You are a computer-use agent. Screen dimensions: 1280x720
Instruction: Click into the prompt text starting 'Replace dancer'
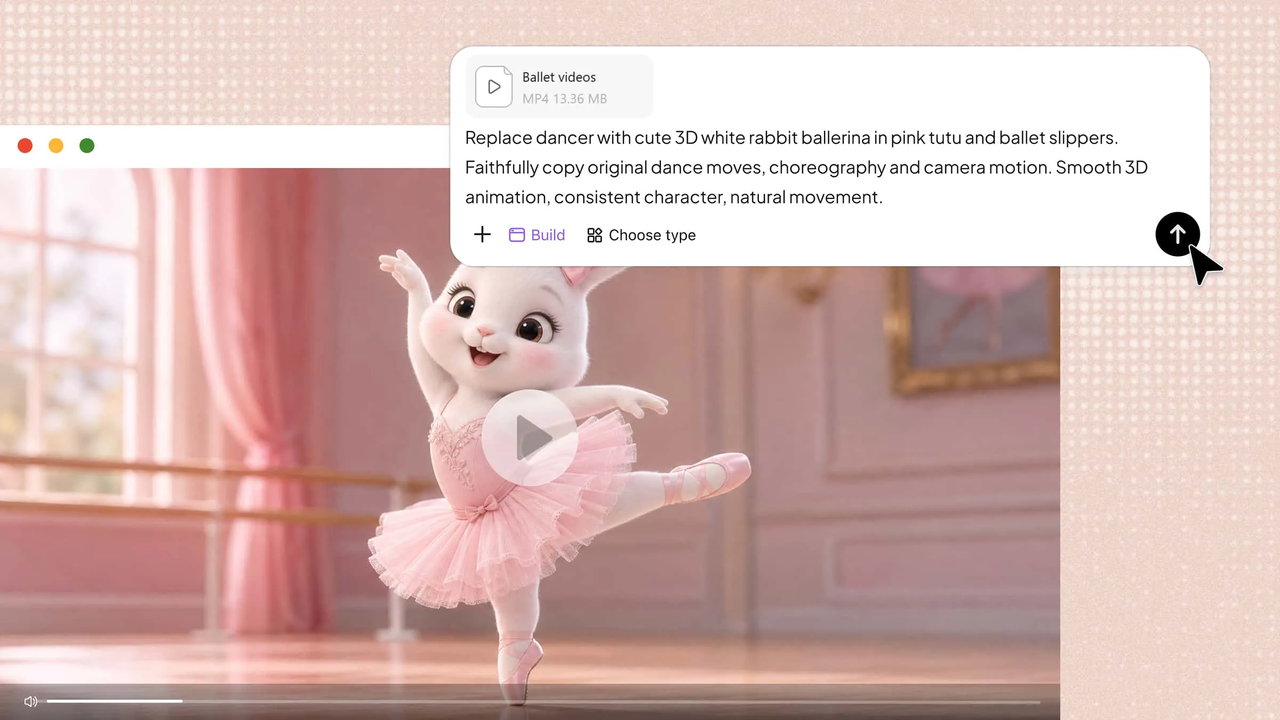point(806,167)
